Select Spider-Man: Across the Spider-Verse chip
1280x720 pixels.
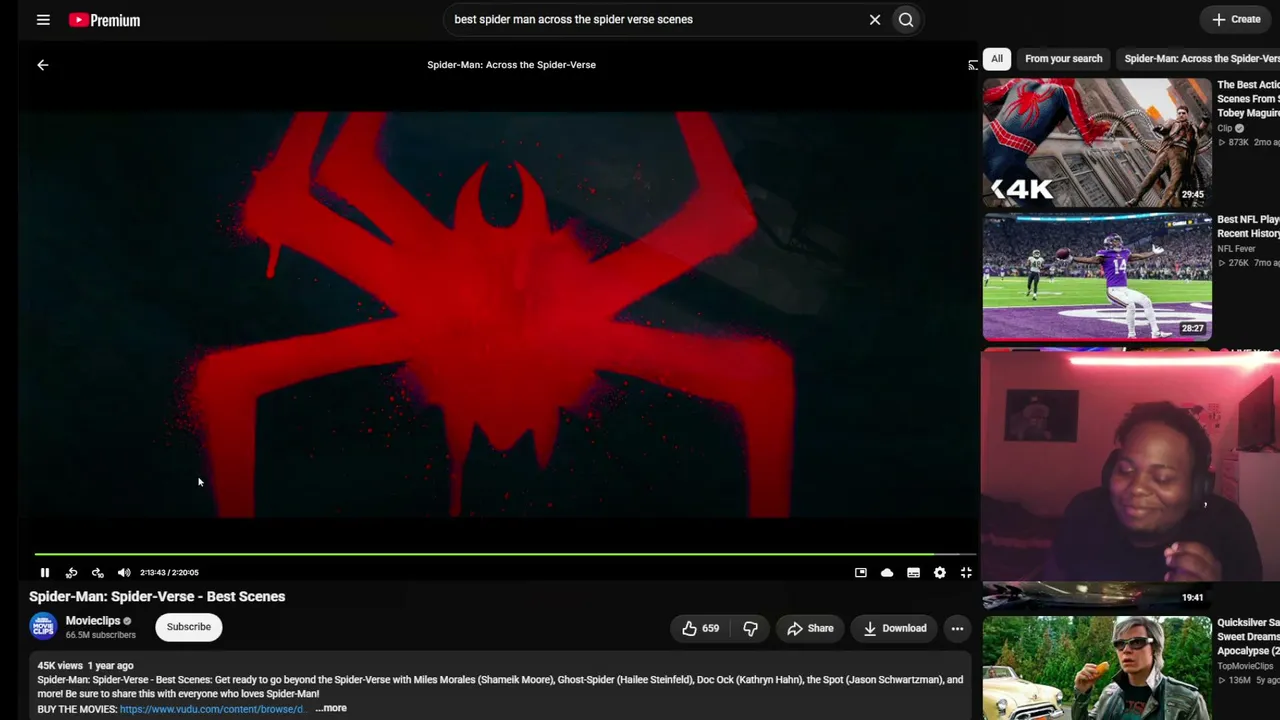[x=1200, y=59]
